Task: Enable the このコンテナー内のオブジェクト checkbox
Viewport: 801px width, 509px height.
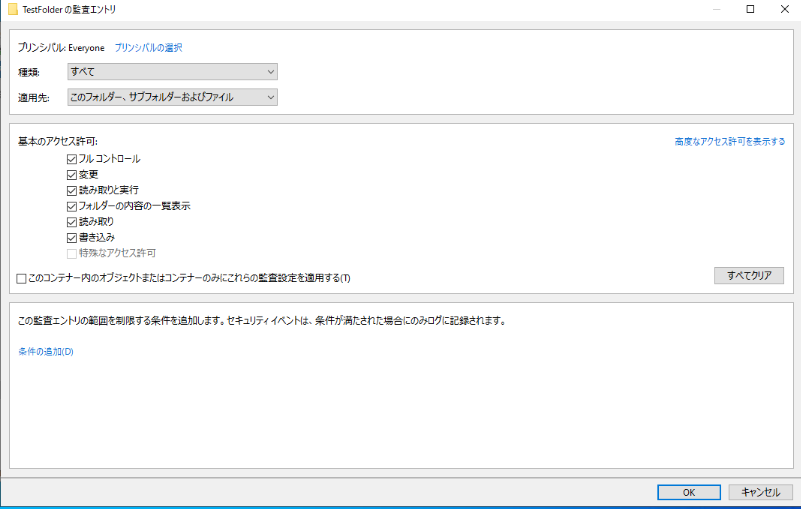Action: point(22,278)
